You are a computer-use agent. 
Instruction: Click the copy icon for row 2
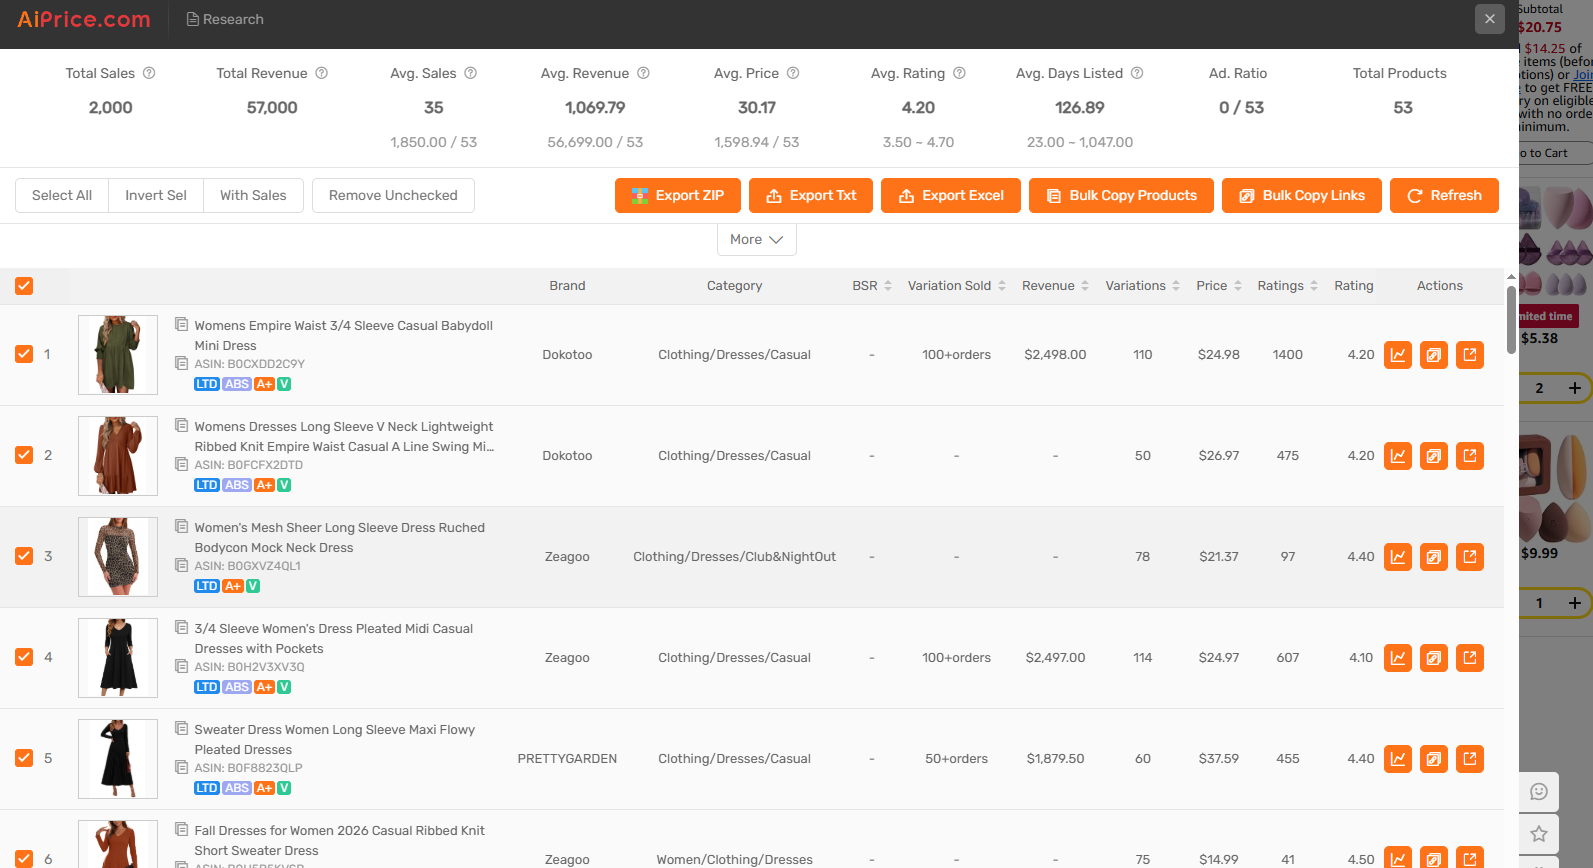coord(1434,456)
